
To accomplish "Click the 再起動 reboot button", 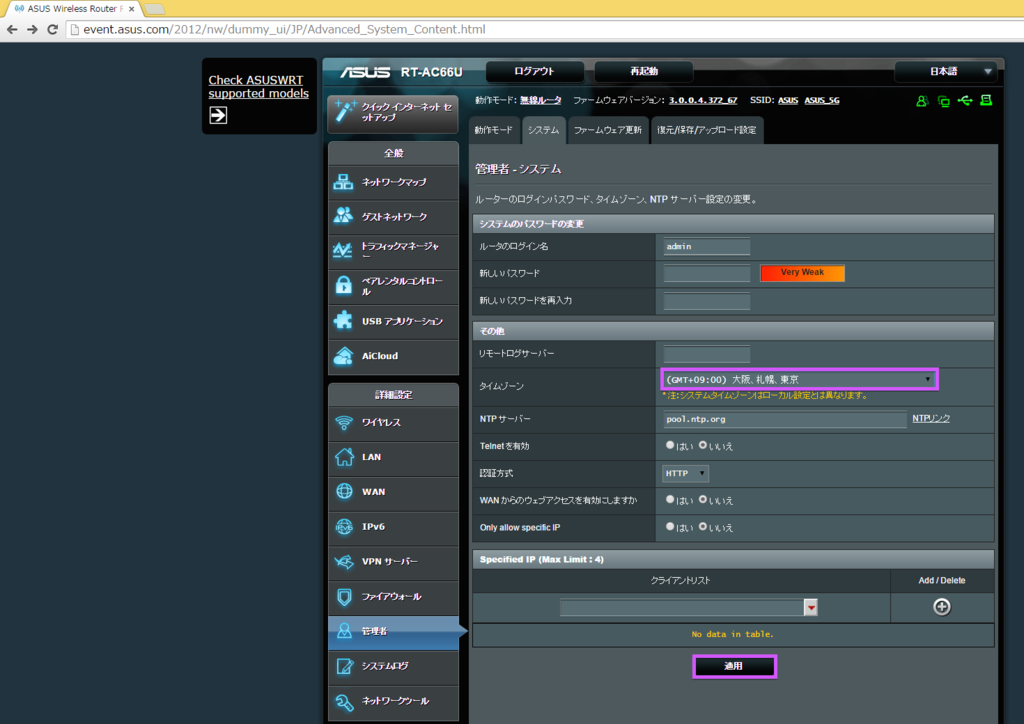I will (x=644, y=71).
